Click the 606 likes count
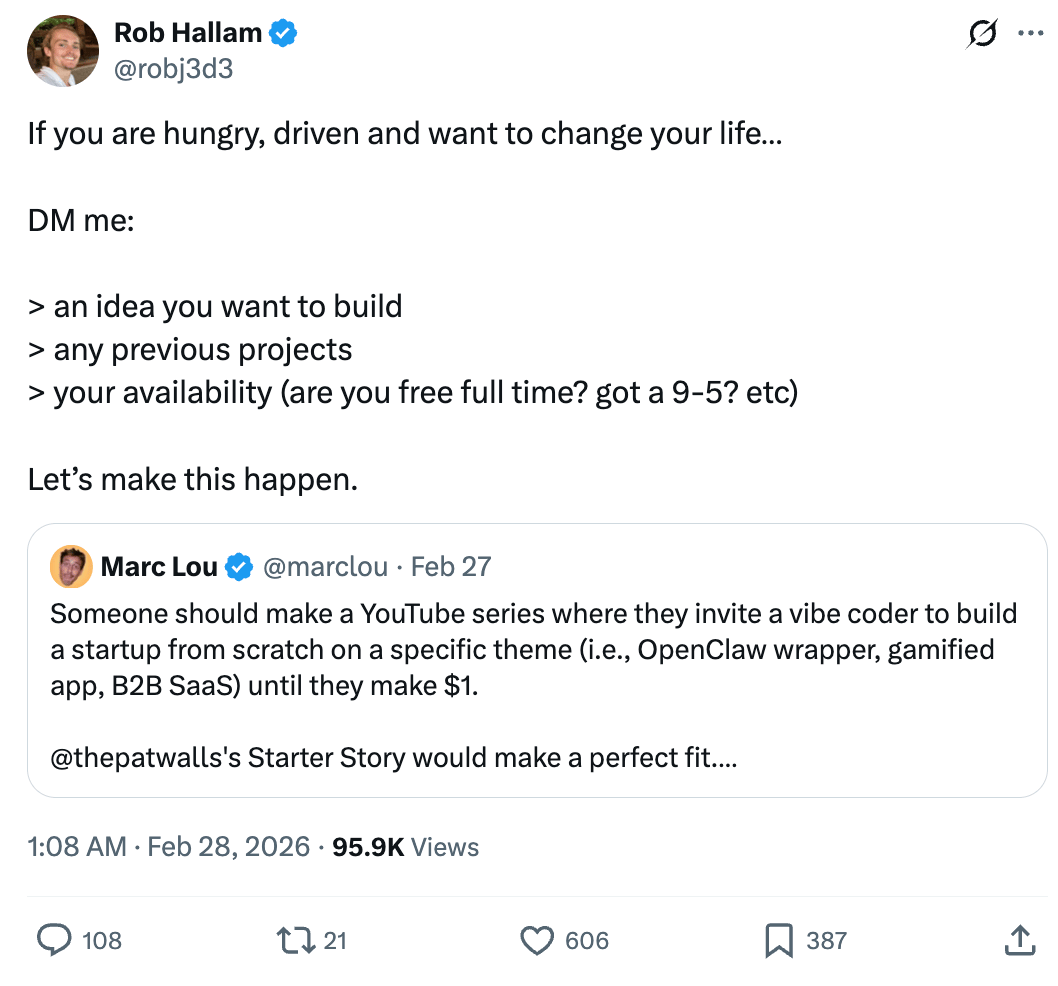This screenshot has width=1058, height=986. coord(587,941)
